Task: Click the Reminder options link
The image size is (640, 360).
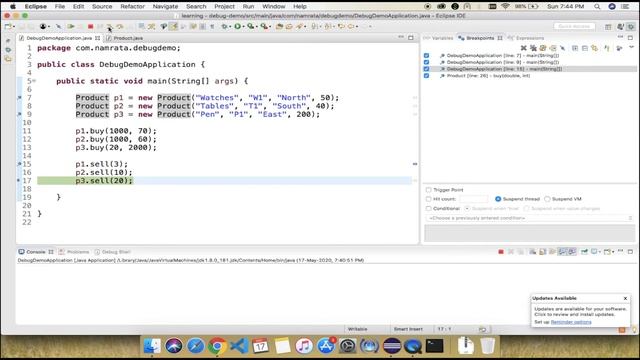Action: (x=571, y=322)
